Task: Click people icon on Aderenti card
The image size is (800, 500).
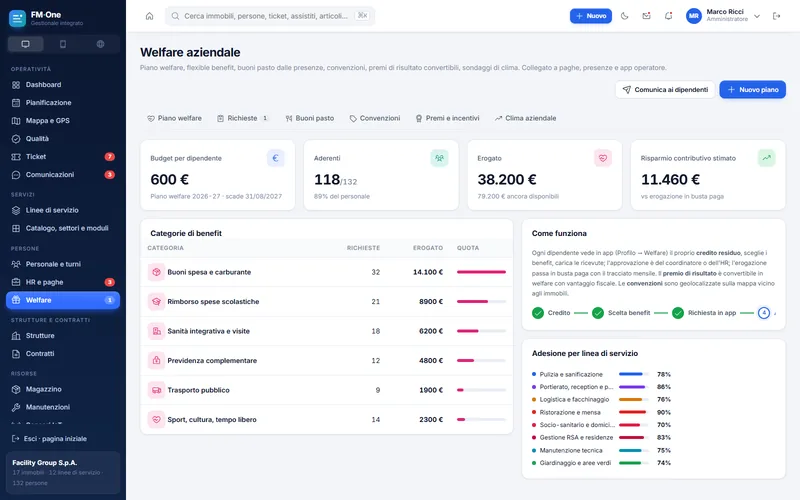Action: pyautogui.click(x=439, y=158)
